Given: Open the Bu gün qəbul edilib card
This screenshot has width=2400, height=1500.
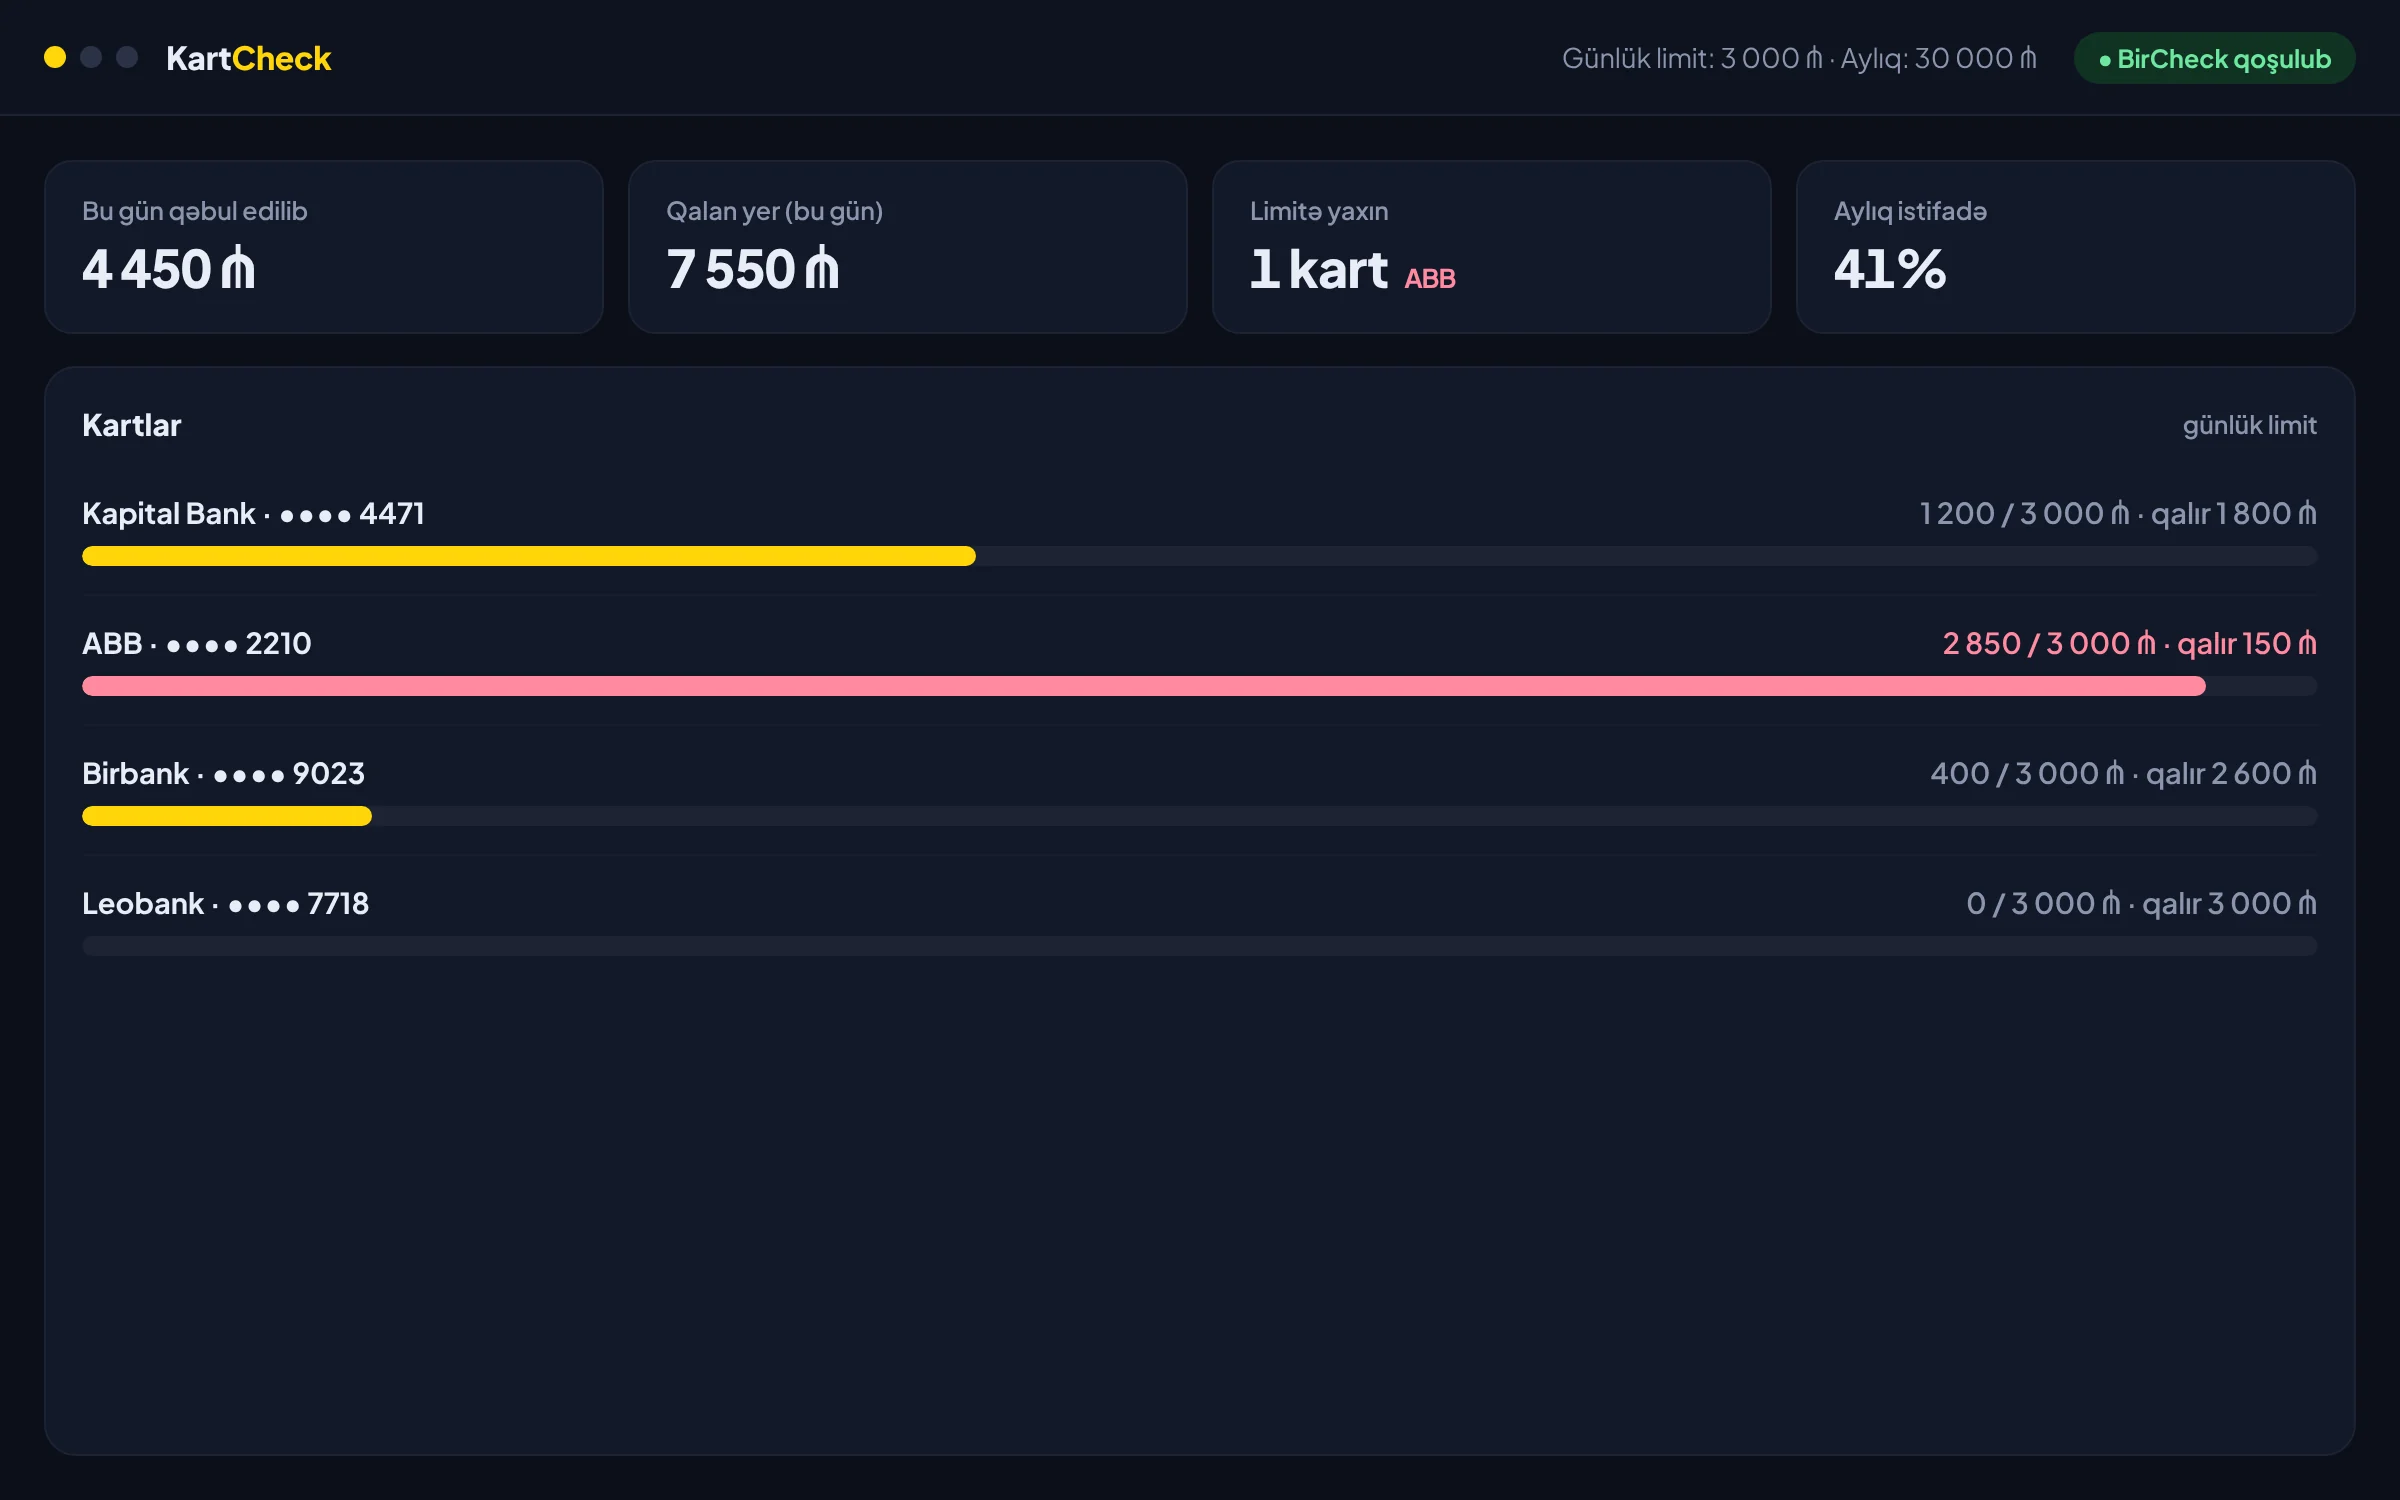Looking at the screenshot, I should 324,247.
